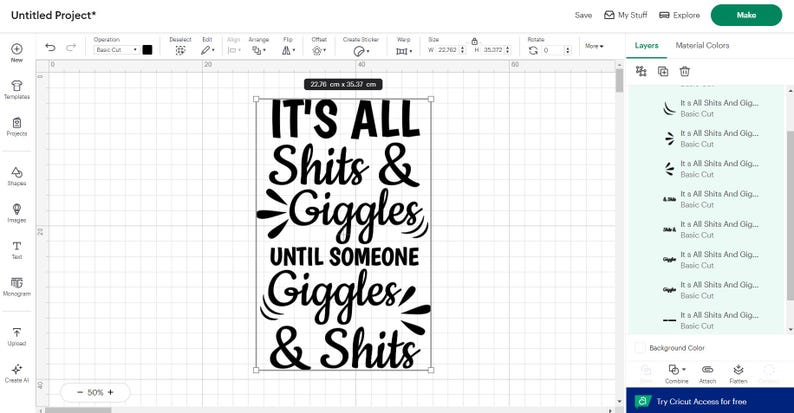Image resolution: width=794 pixels, height=413 pixels.
Task: Open the Edit pencil menu
Action: [207, 50]
